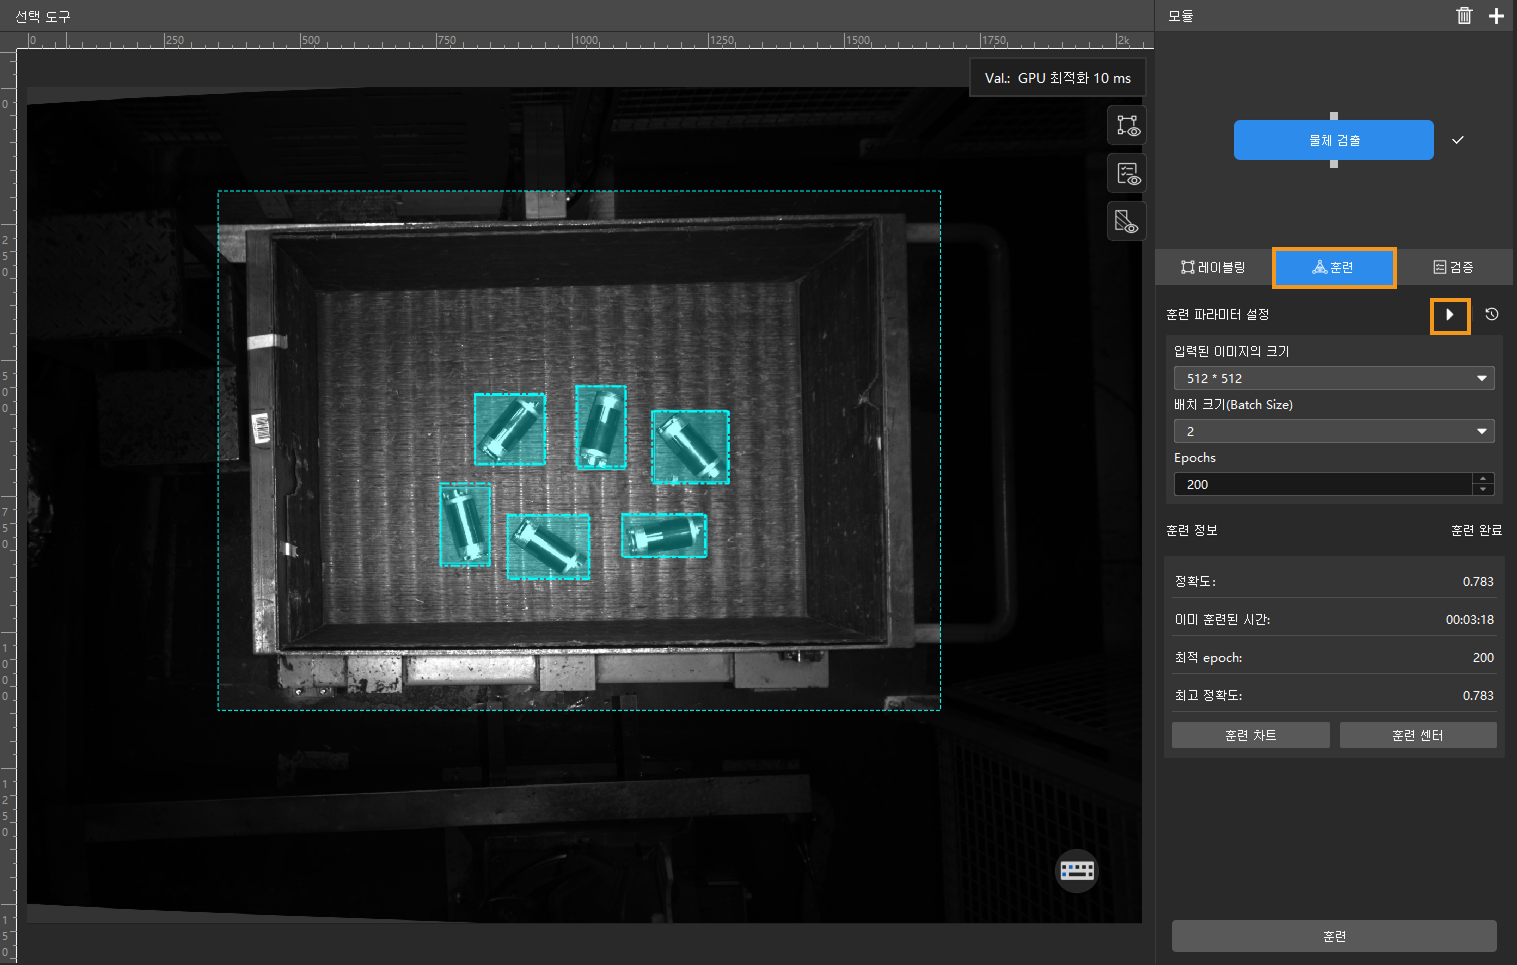Open the input image size 512 * 512 dropdown

(1333, 378)
